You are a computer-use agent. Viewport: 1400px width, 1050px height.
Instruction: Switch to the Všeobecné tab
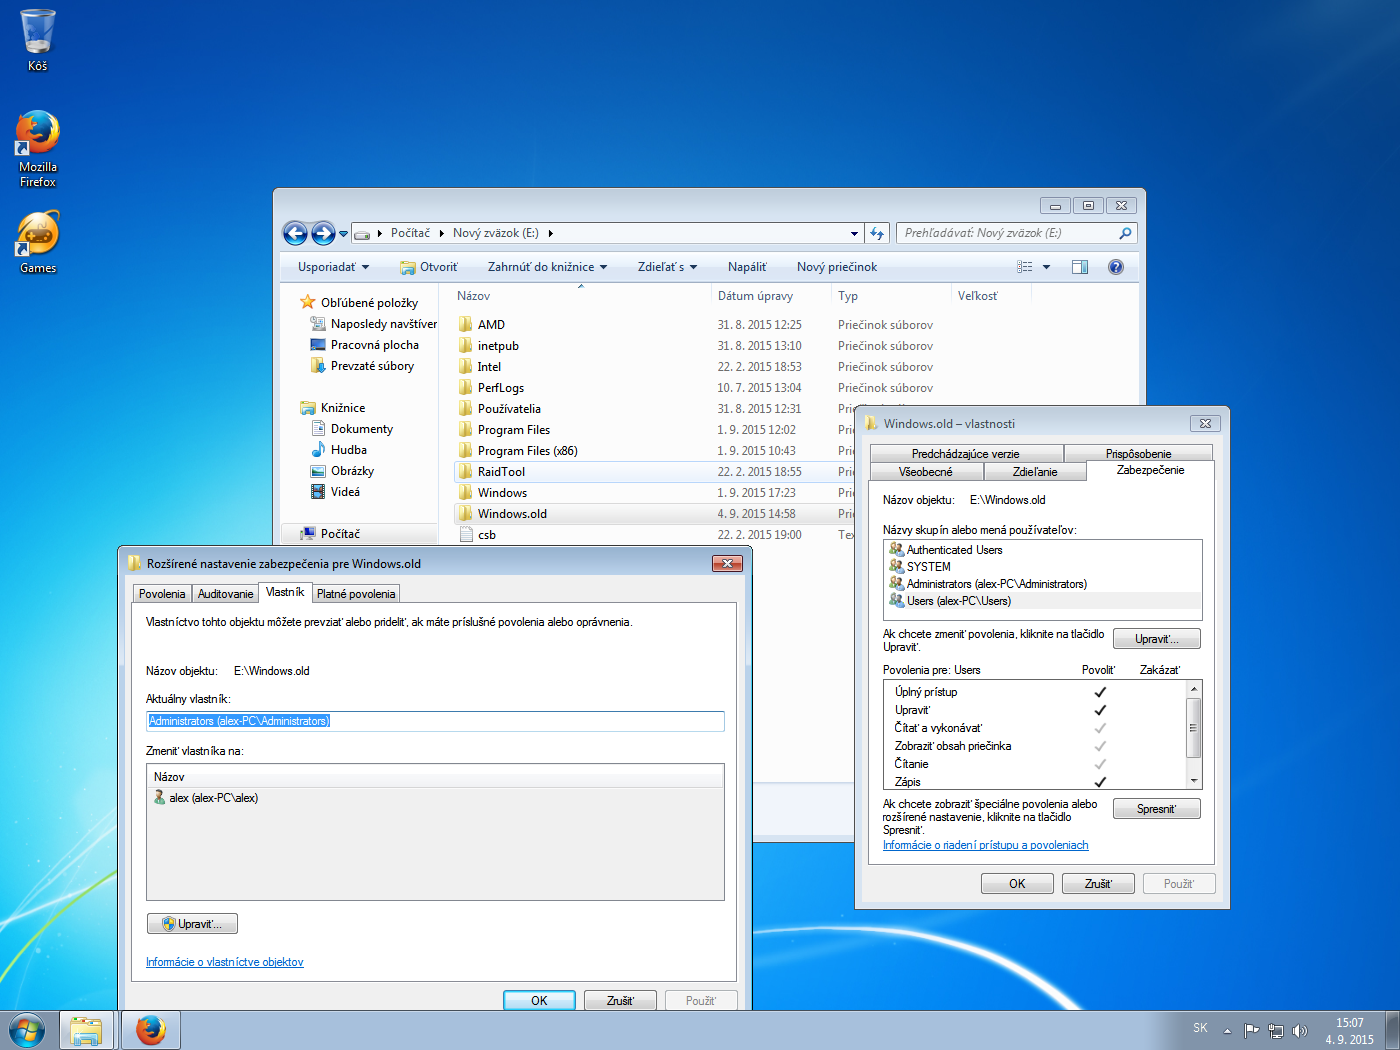click(x=925, y=472)
